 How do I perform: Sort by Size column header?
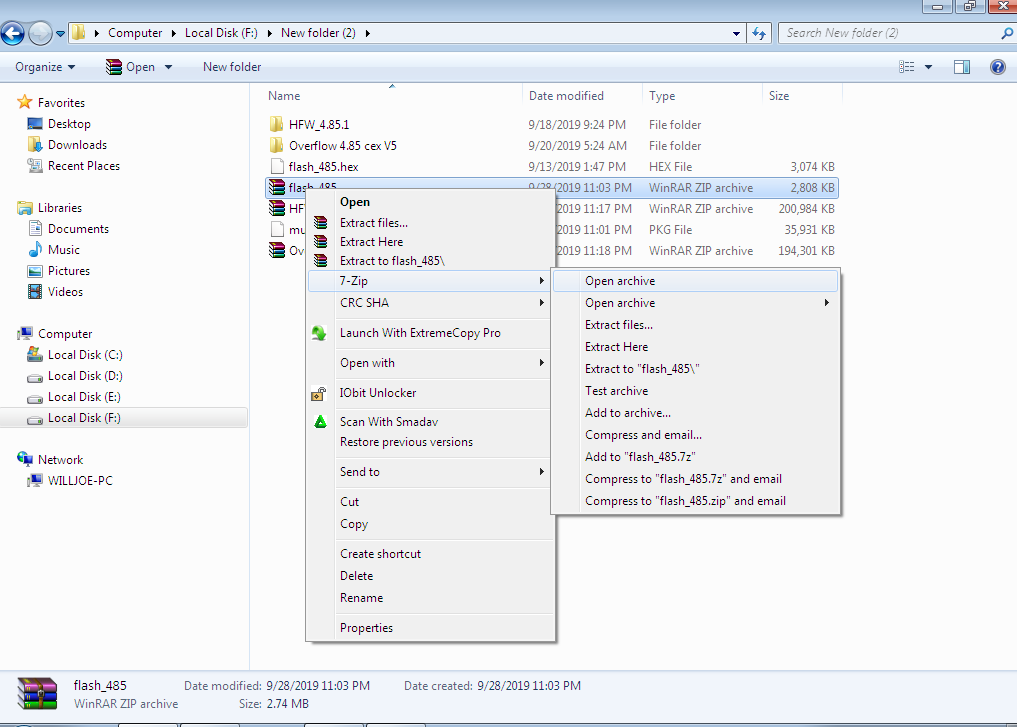point(779,96)
